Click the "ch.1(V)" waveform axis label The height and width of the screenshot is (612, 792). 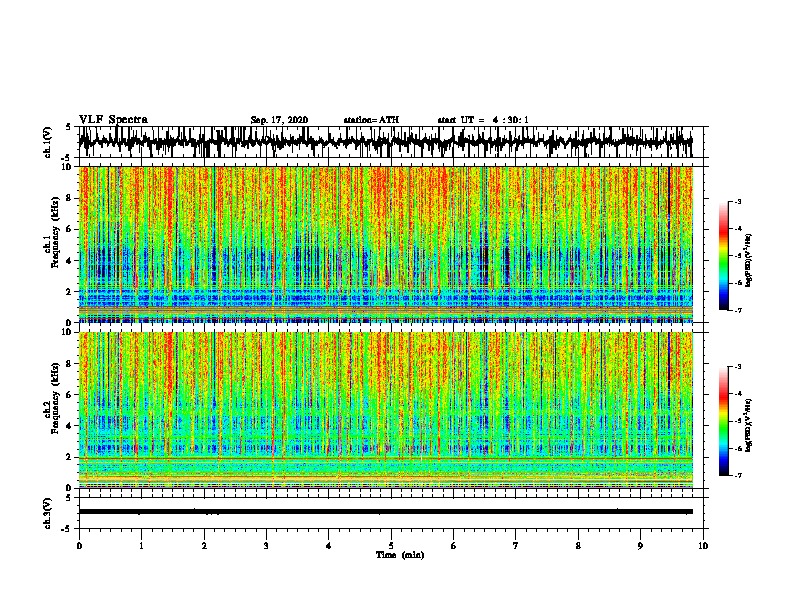(48, 142)
